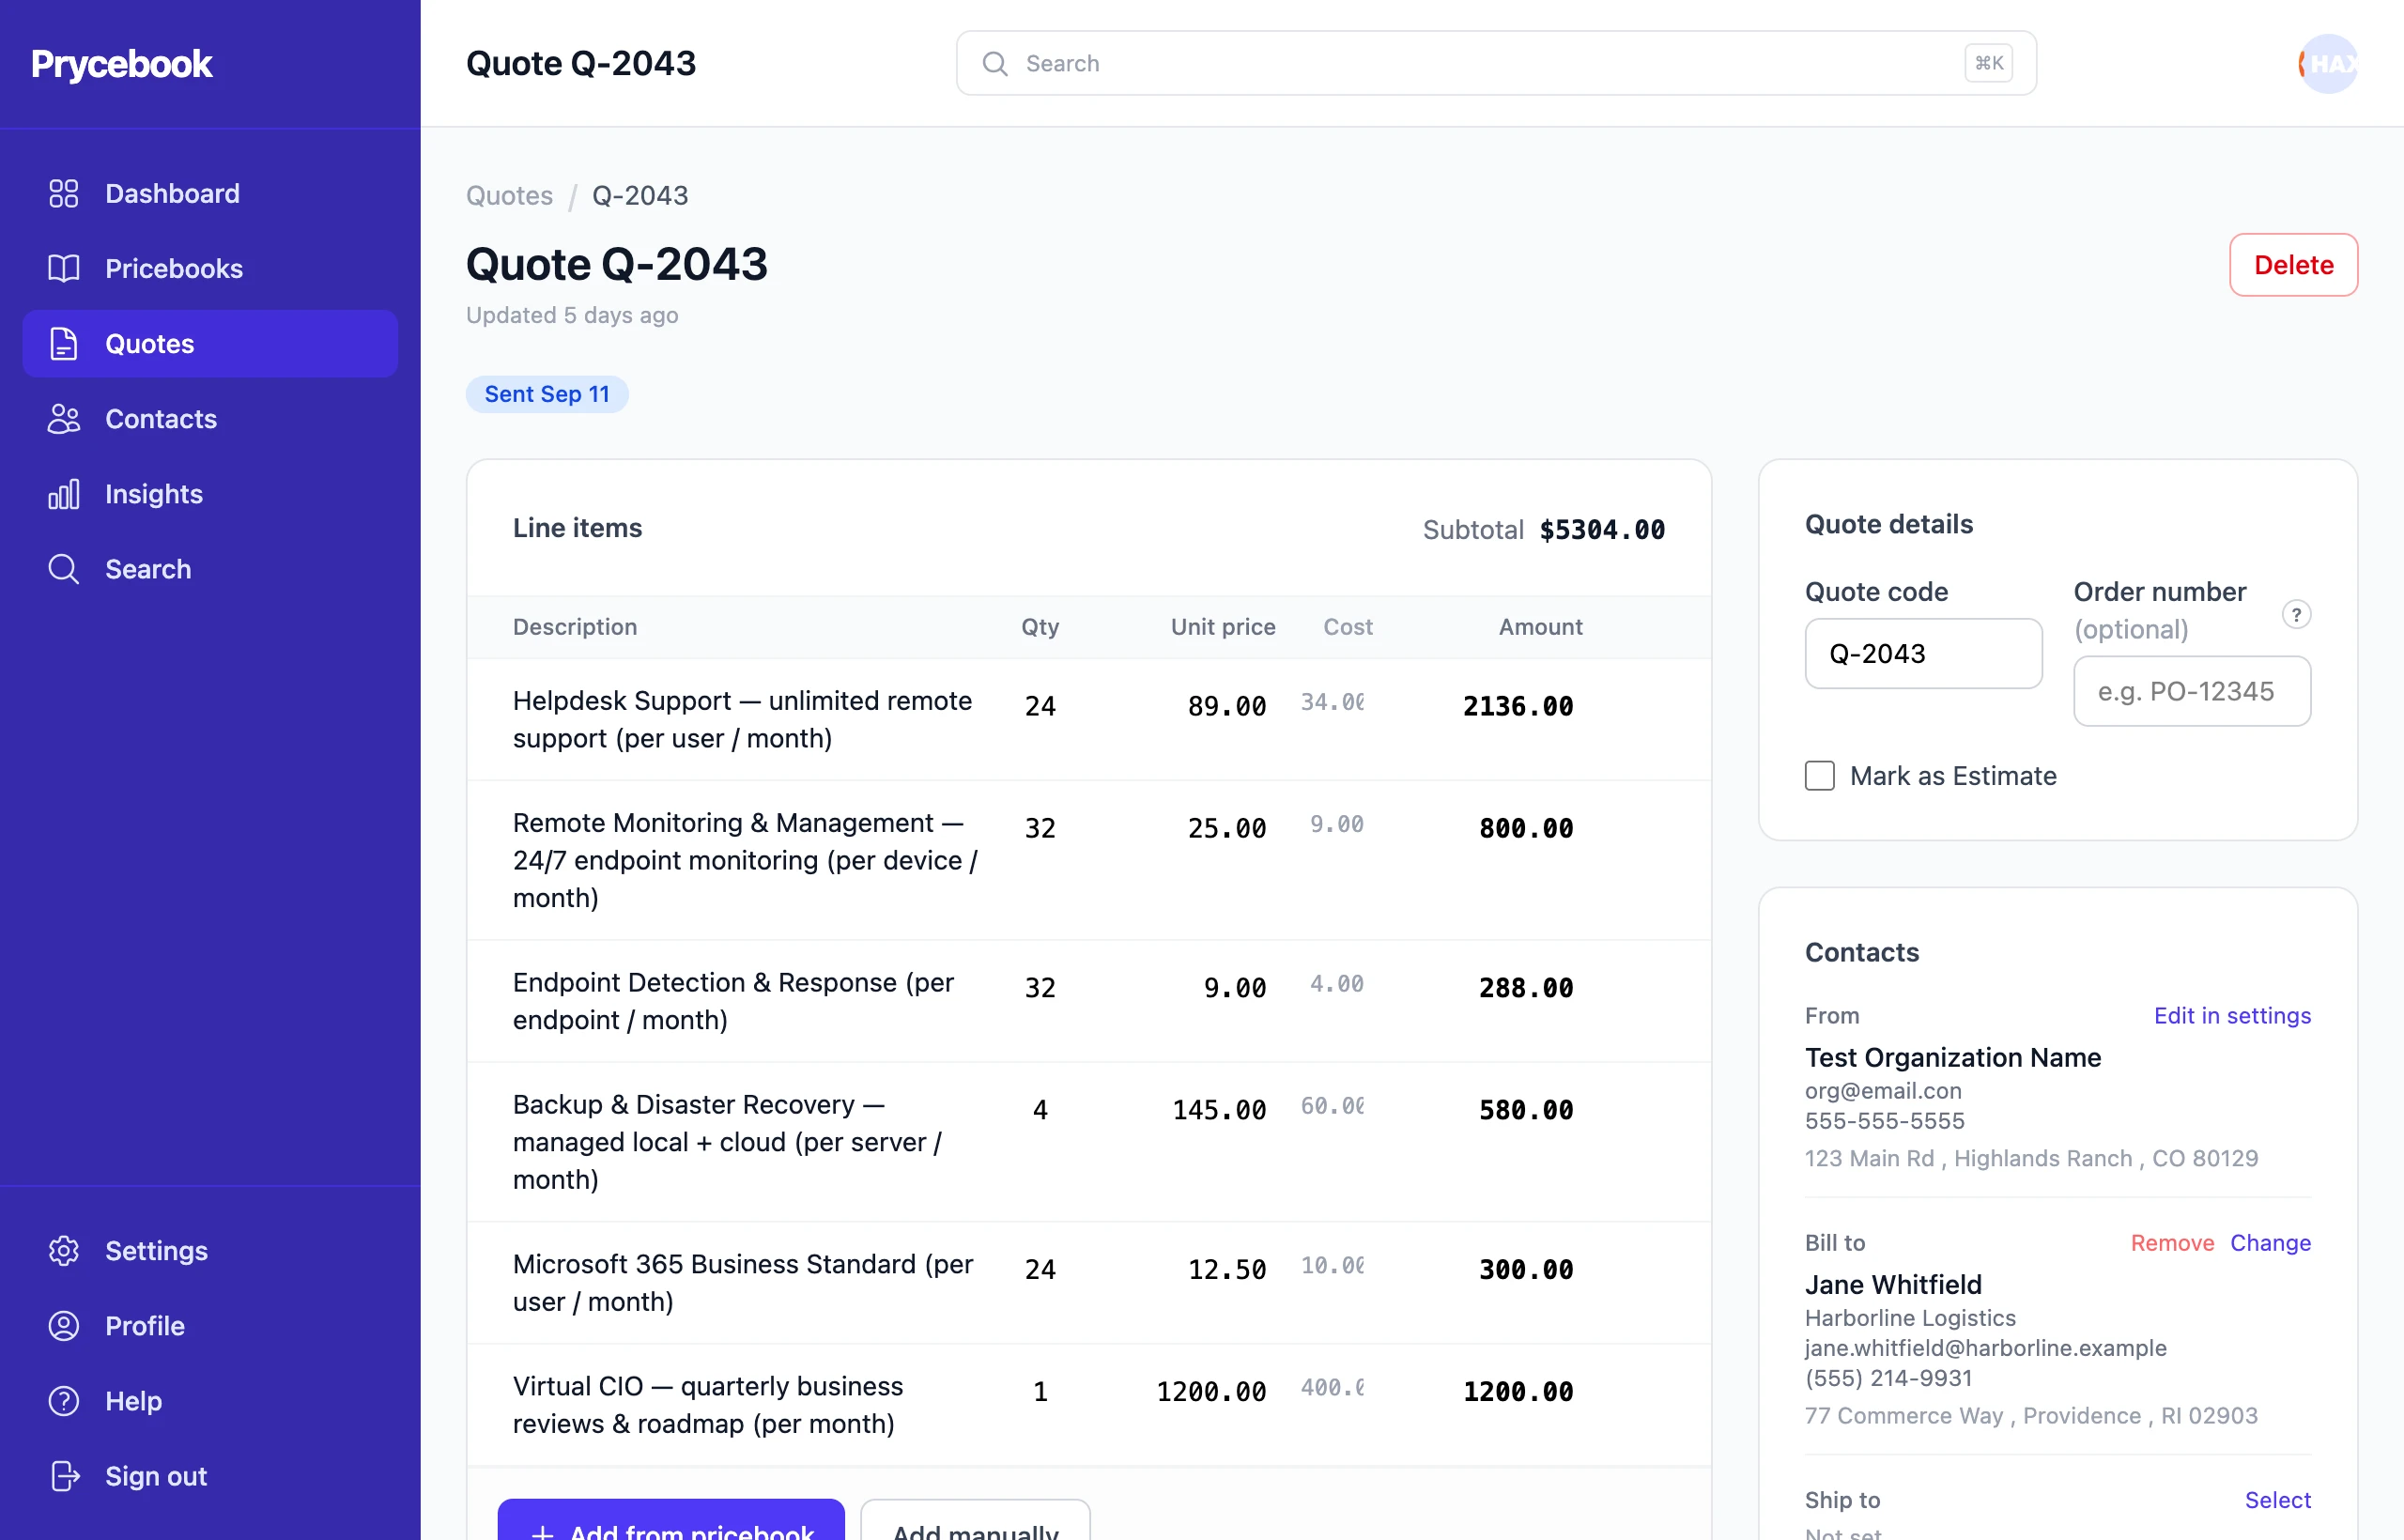
Task: Click the Helpdesk Support line item description
Action: click(742, 719)
